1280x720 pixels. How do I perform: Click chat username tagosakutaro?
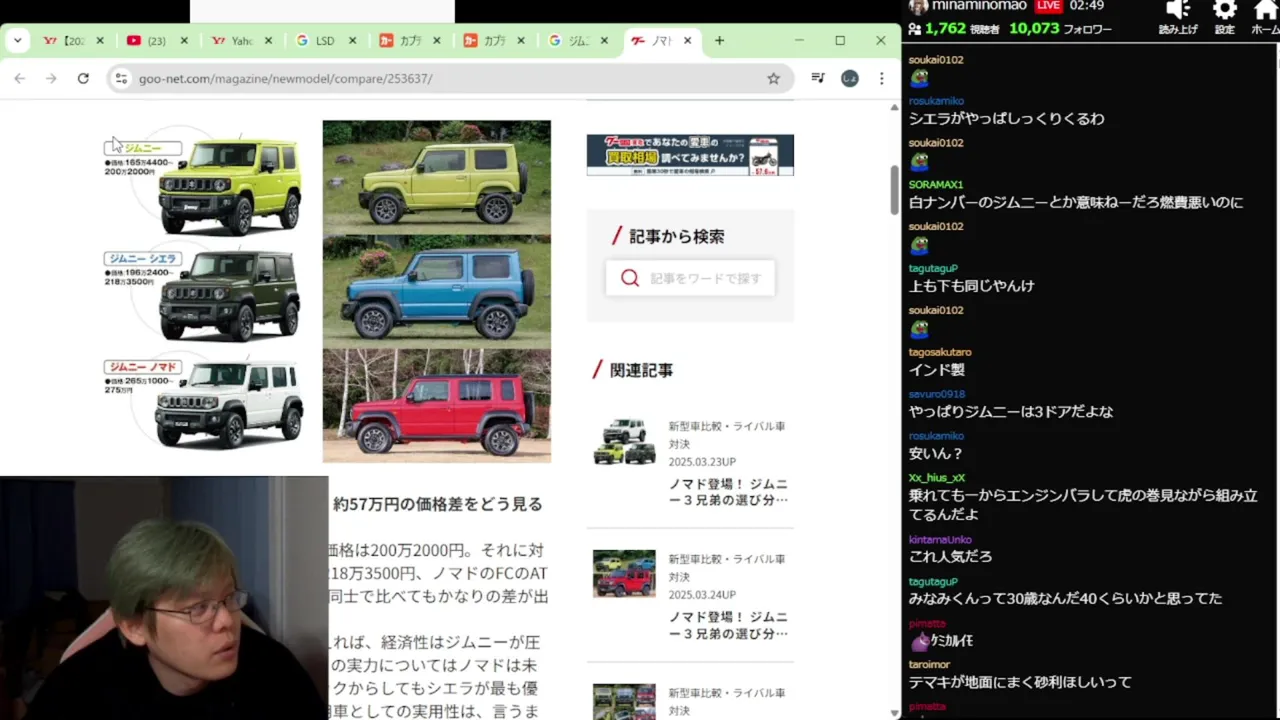coord(940,352)
